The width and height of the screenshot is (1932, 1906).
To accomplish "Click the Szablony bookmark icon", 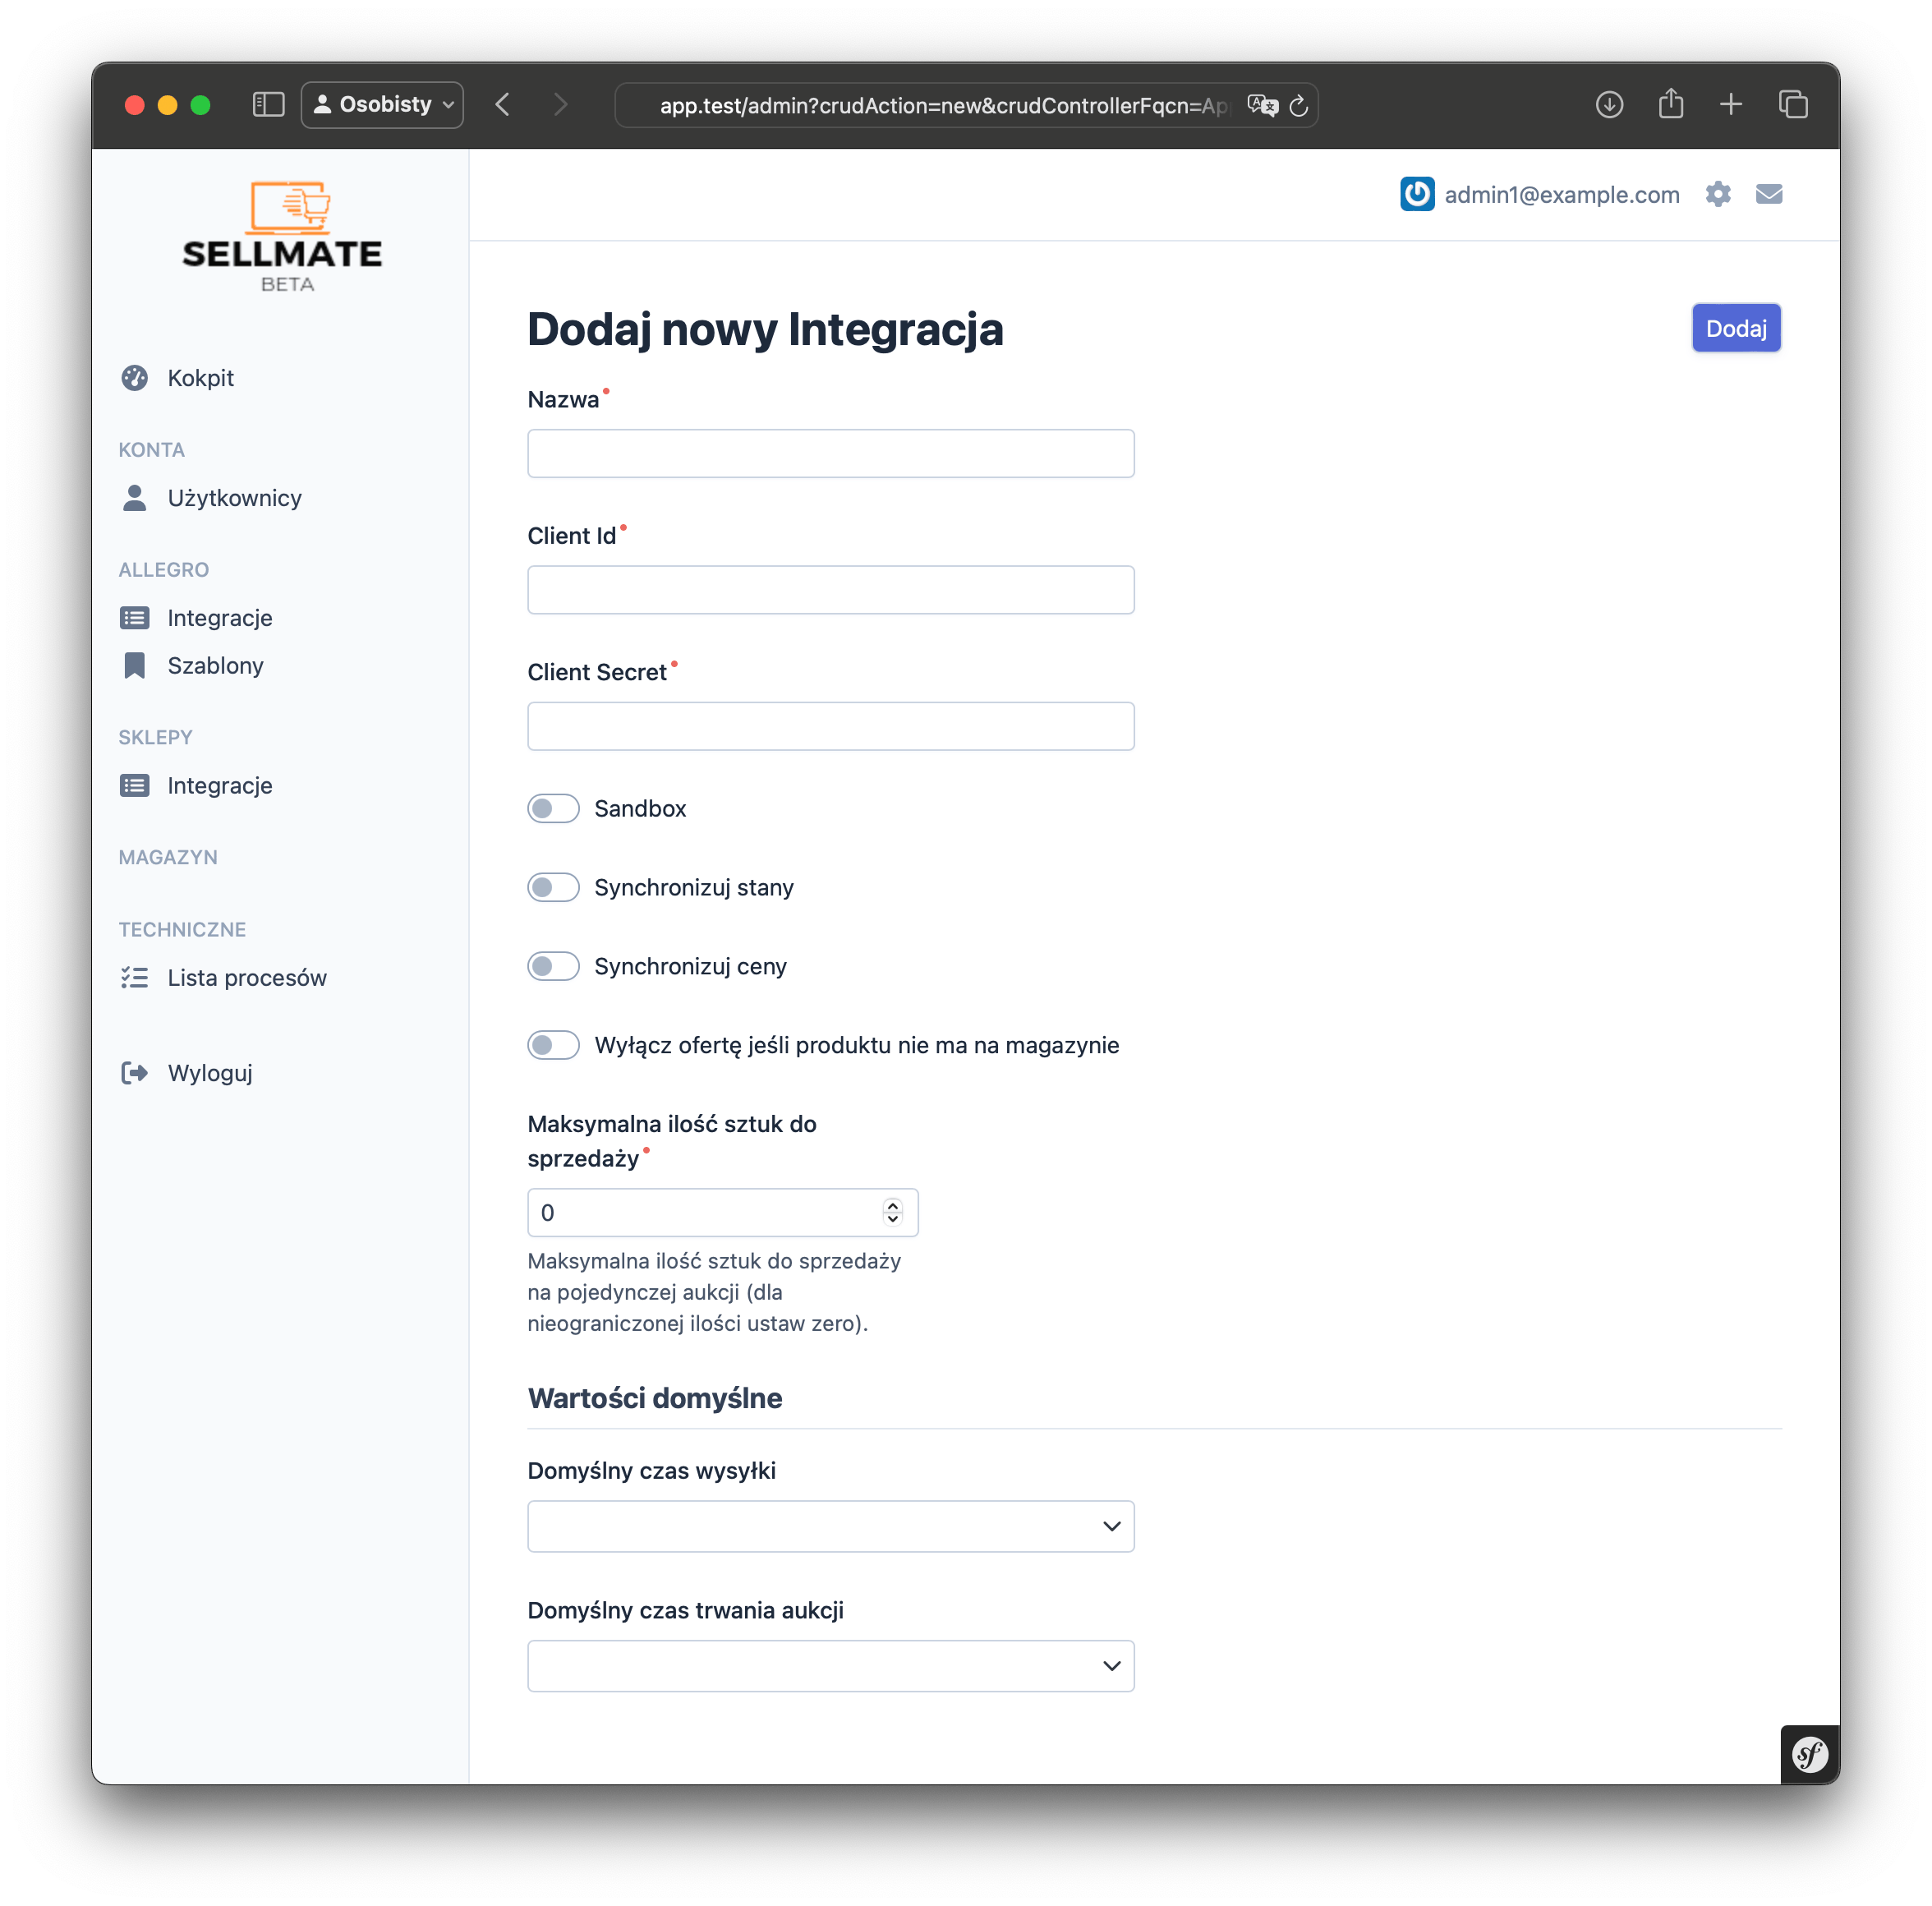I will coord(135,666).
